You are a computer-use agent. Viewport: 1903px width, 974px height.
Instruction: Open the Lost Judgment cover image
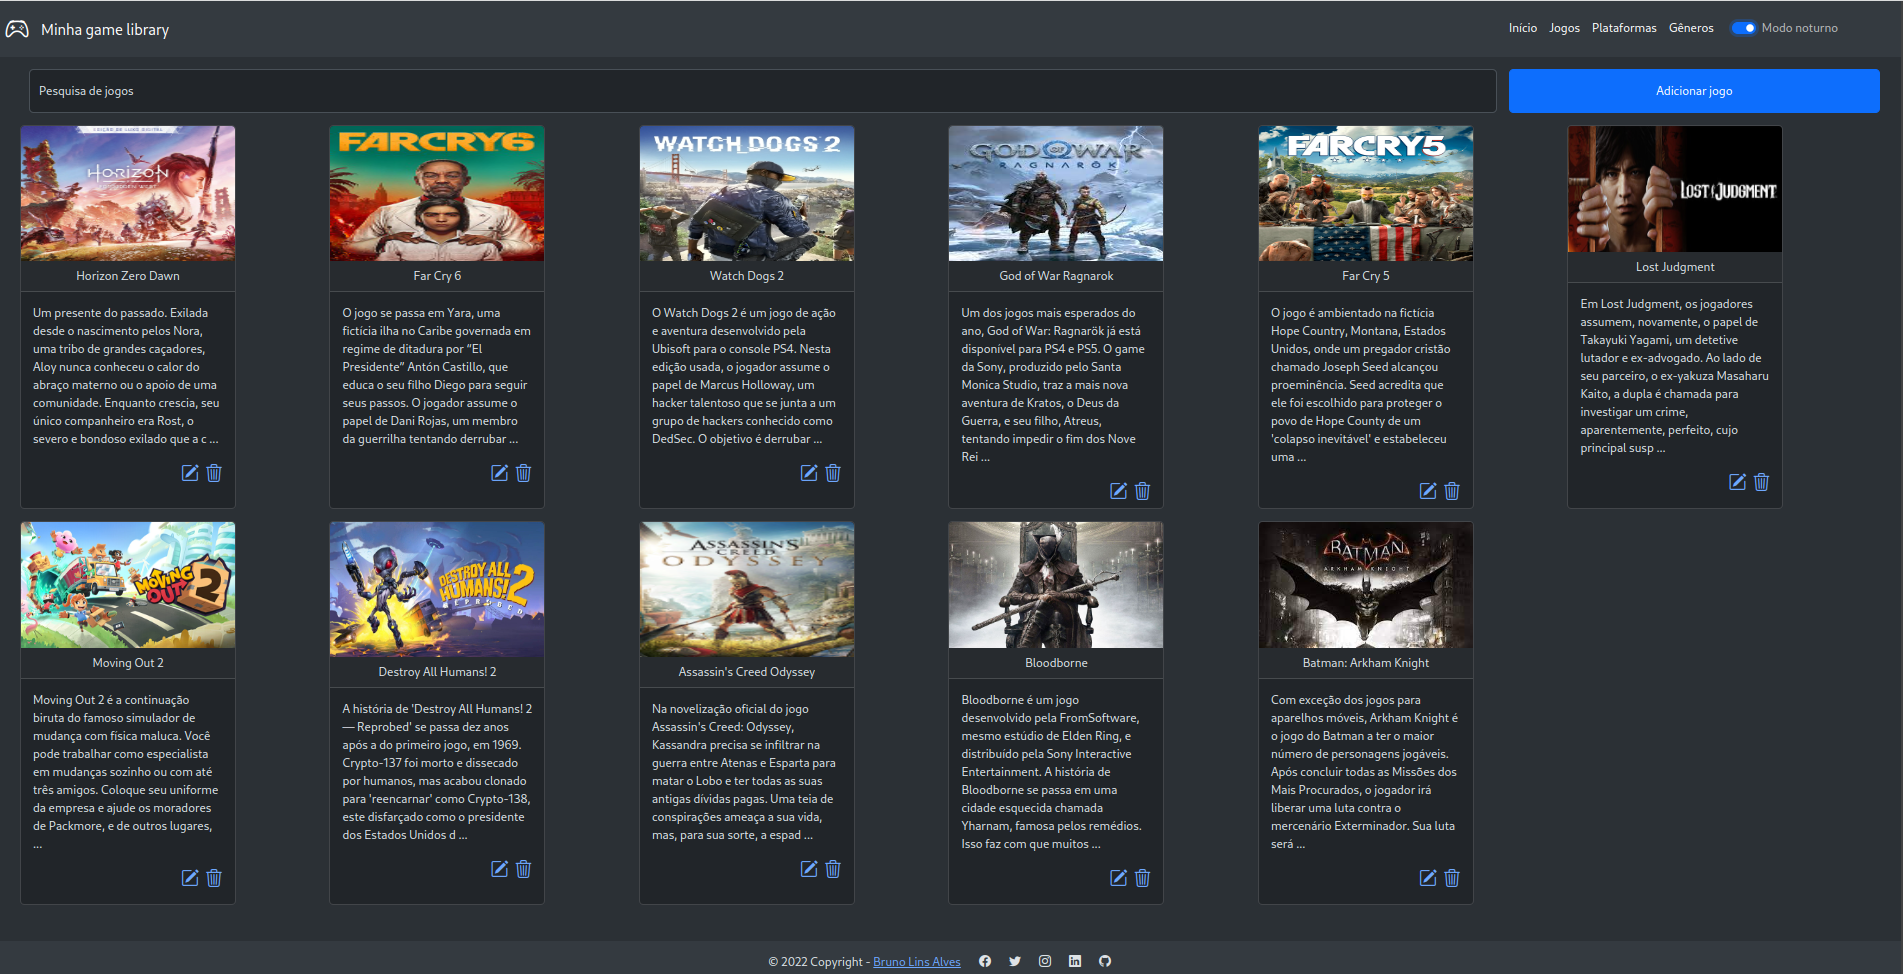pyautogui.click(x=1675, y=189)
